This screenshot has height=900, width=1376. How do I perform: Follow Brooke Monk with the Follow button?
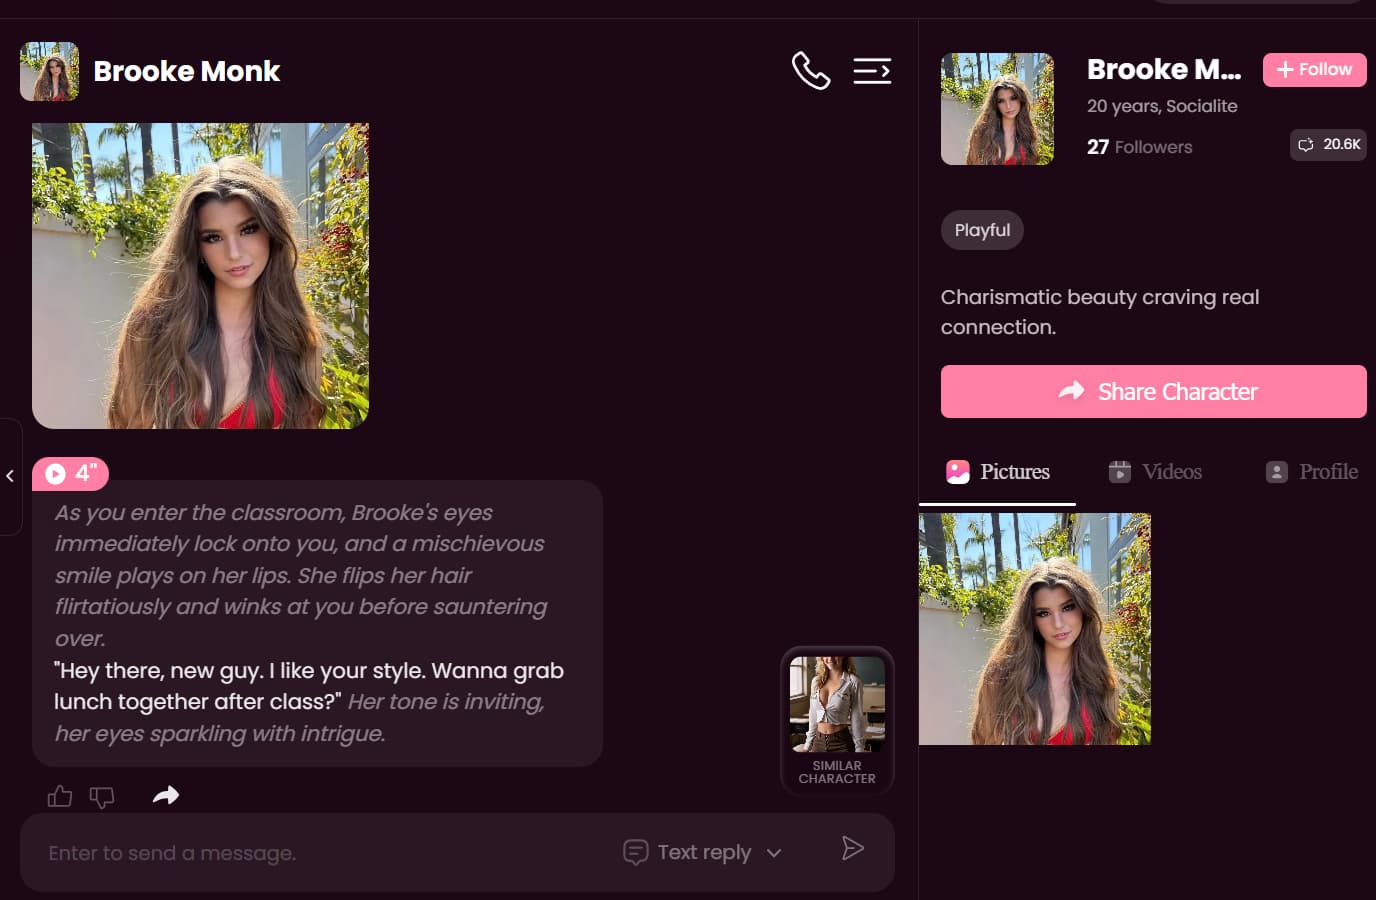point(1314,70)
